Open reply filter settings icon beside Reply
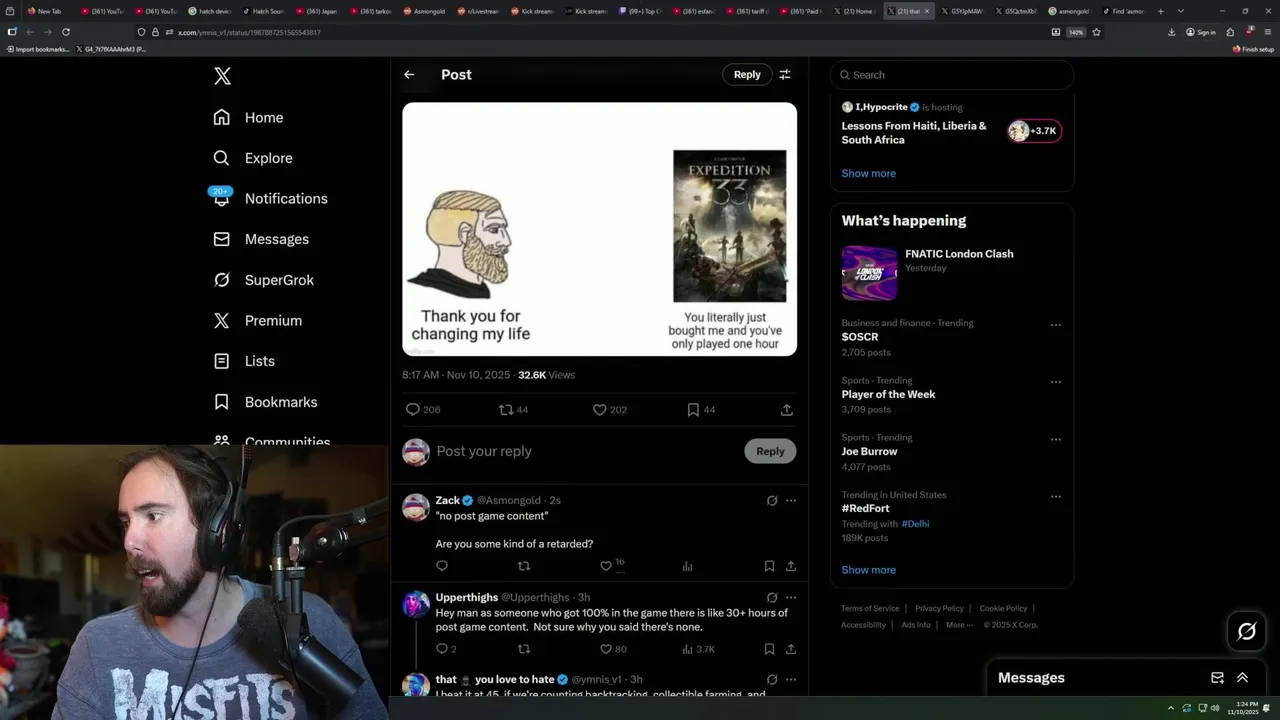This screenshot has height=720, width=1280. point(785,75)
